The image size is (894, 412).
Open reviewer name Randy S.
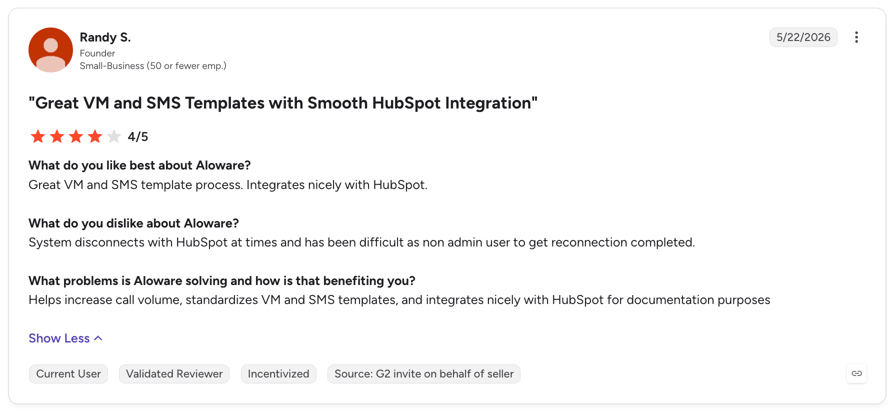(105, 38)
